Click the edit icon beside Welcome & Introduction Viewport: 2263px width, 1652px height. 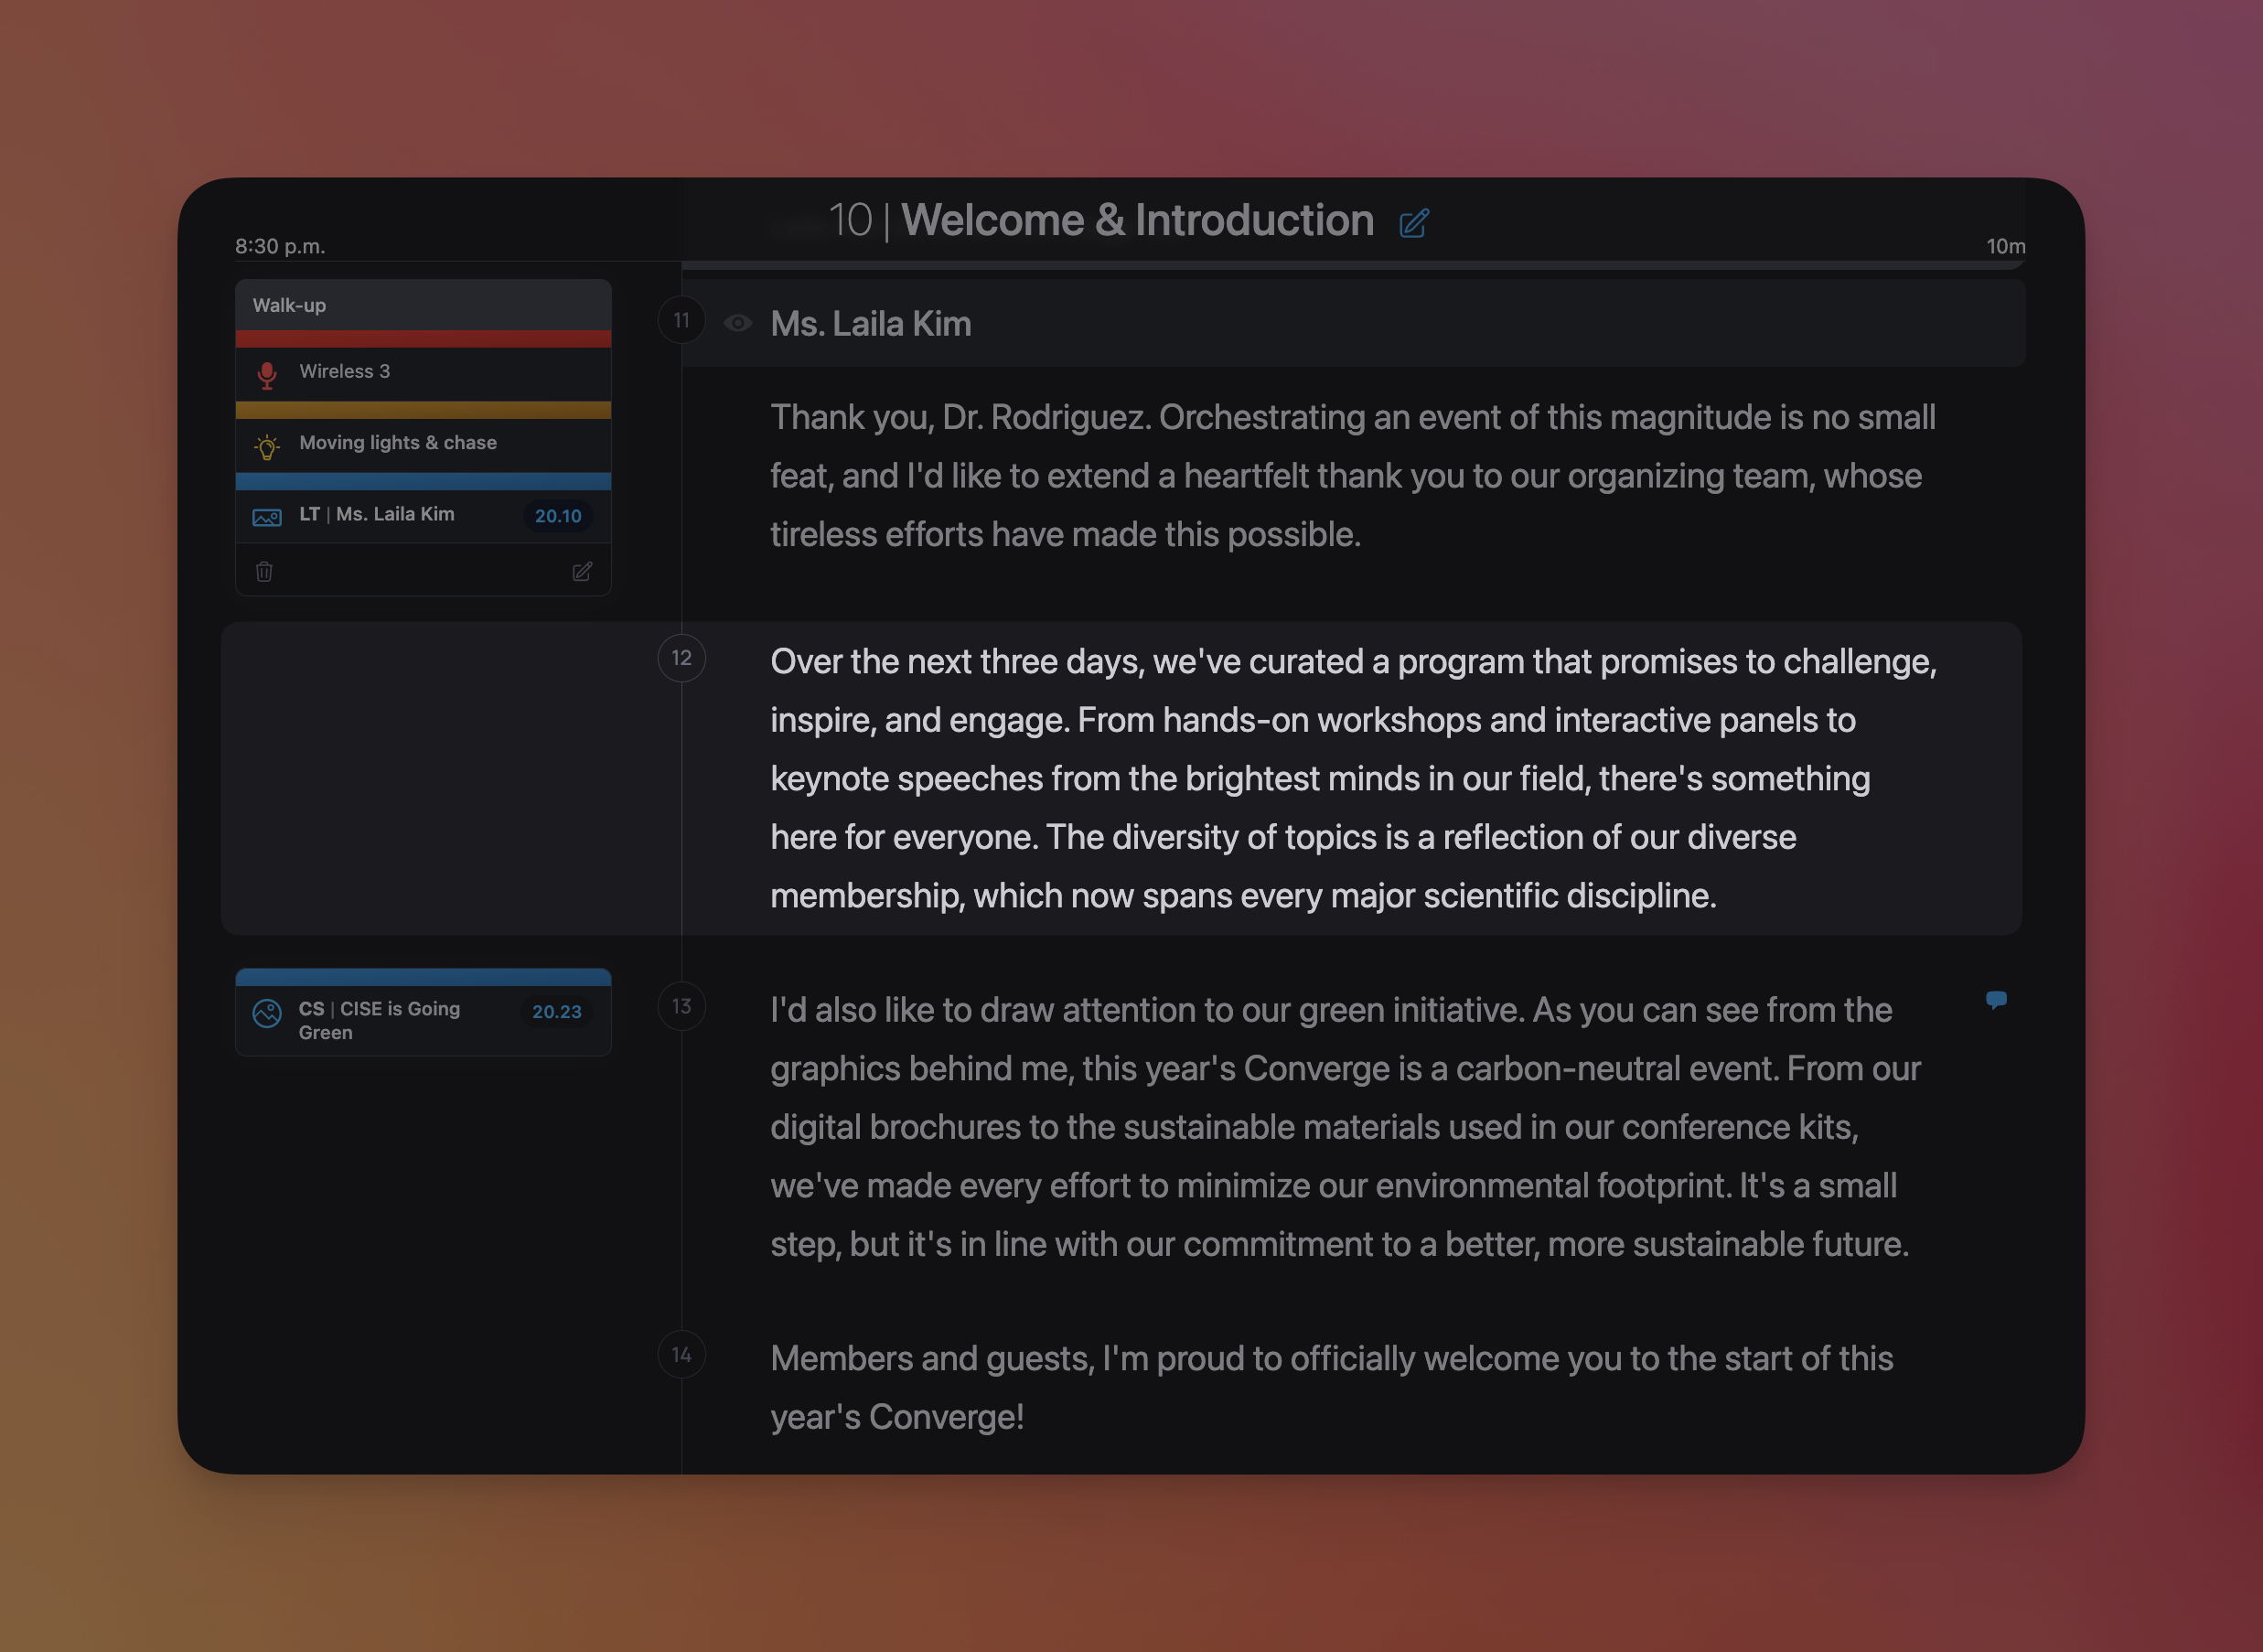coord(1413,223)
